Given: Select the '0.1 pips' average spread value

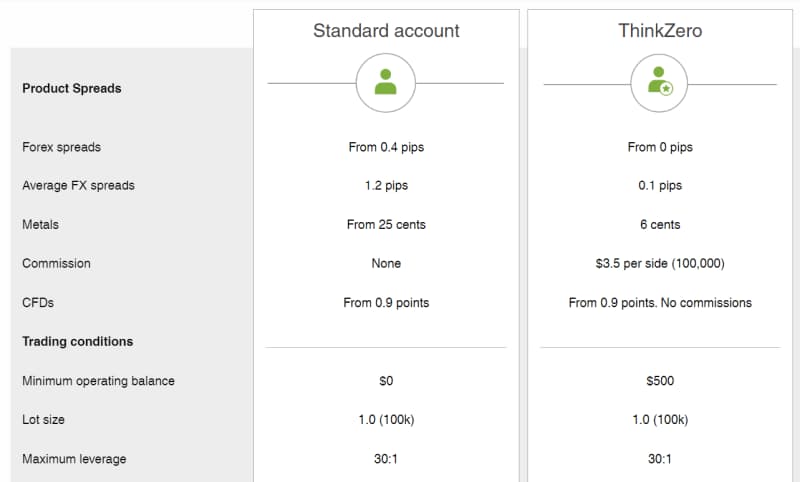Looking at the screenshot, I should [660, 185].
